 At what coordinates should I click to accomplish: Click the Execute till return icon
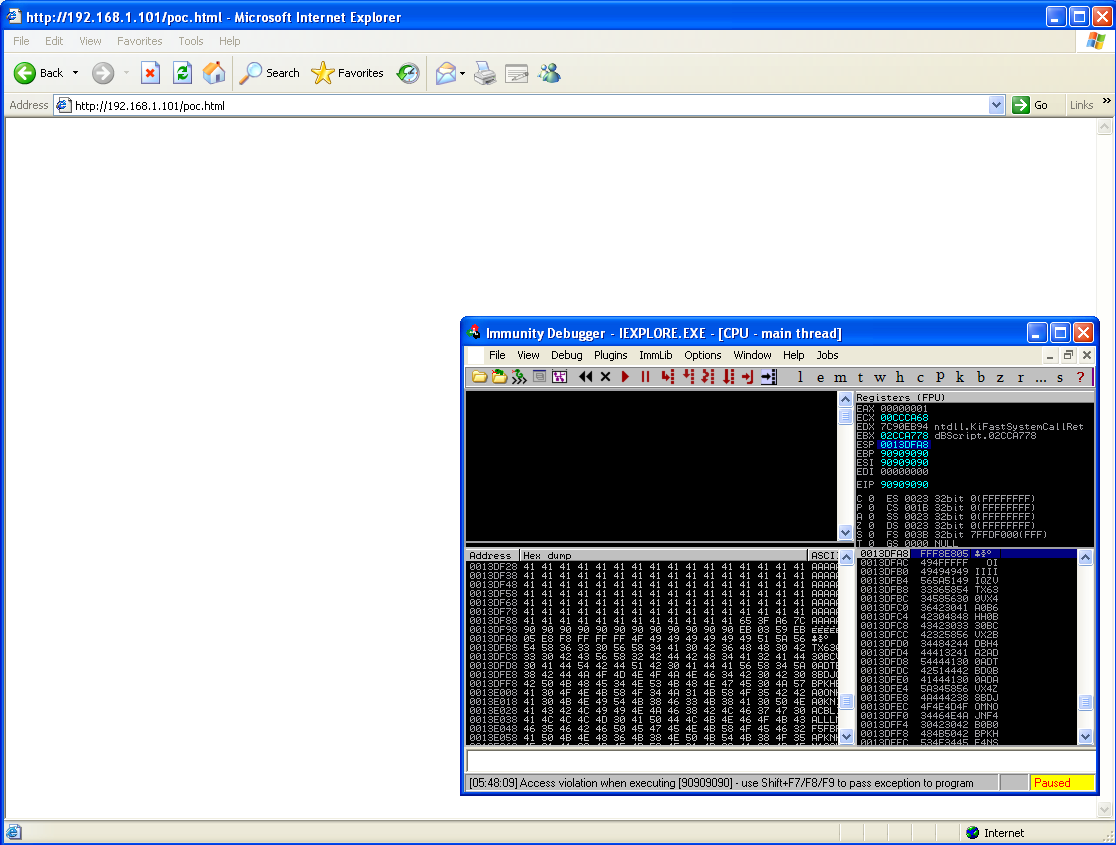(x=747, y=377)
